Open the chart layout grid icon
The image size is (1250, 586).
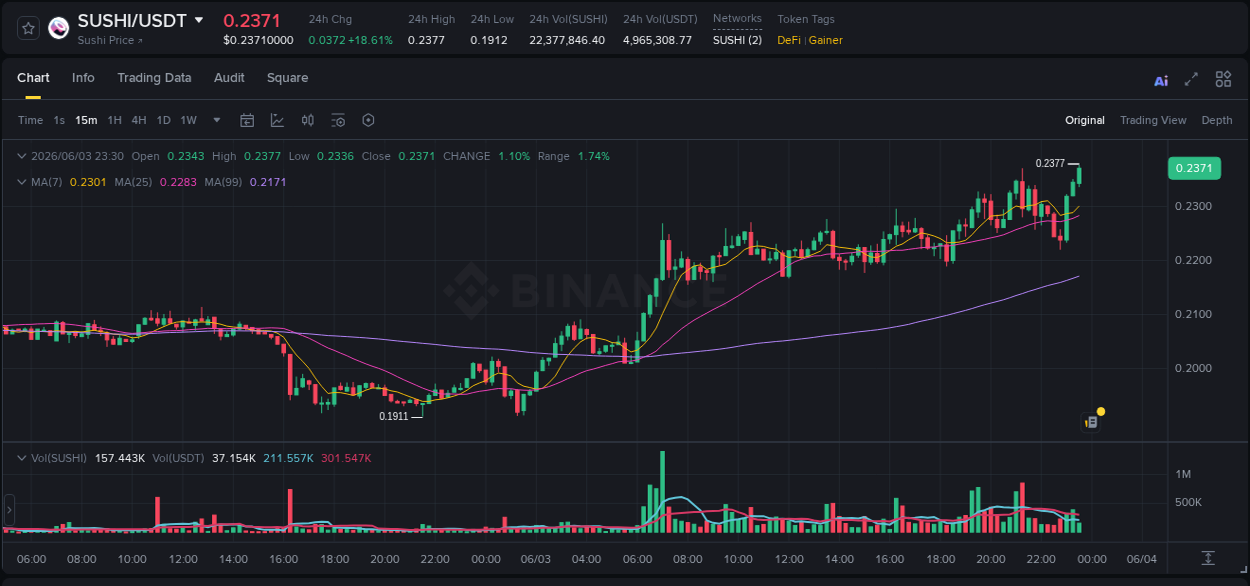click(x=1223, y=79)
